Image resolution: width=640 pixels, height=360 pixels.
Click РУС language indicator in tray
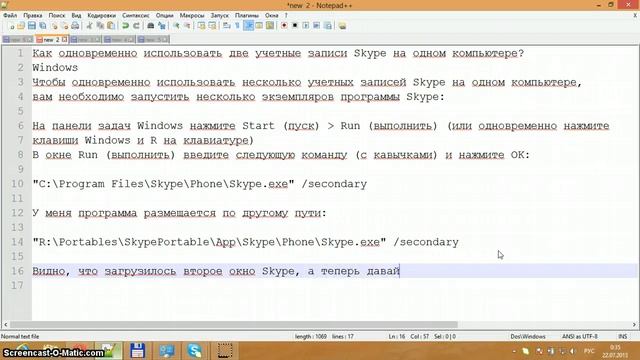[589, 351]
